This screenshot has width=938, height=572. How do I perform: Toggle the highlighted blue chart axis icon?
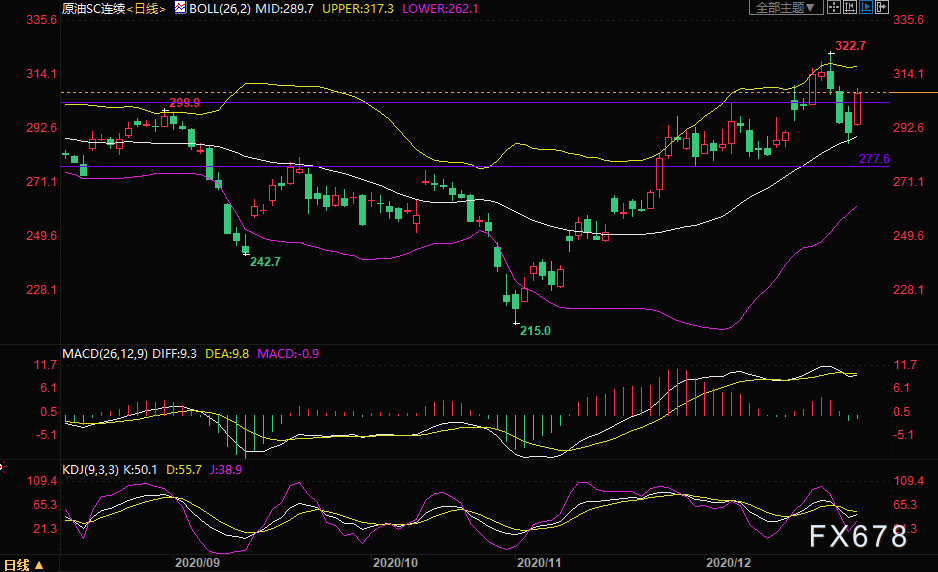click(x=865, y=7)
